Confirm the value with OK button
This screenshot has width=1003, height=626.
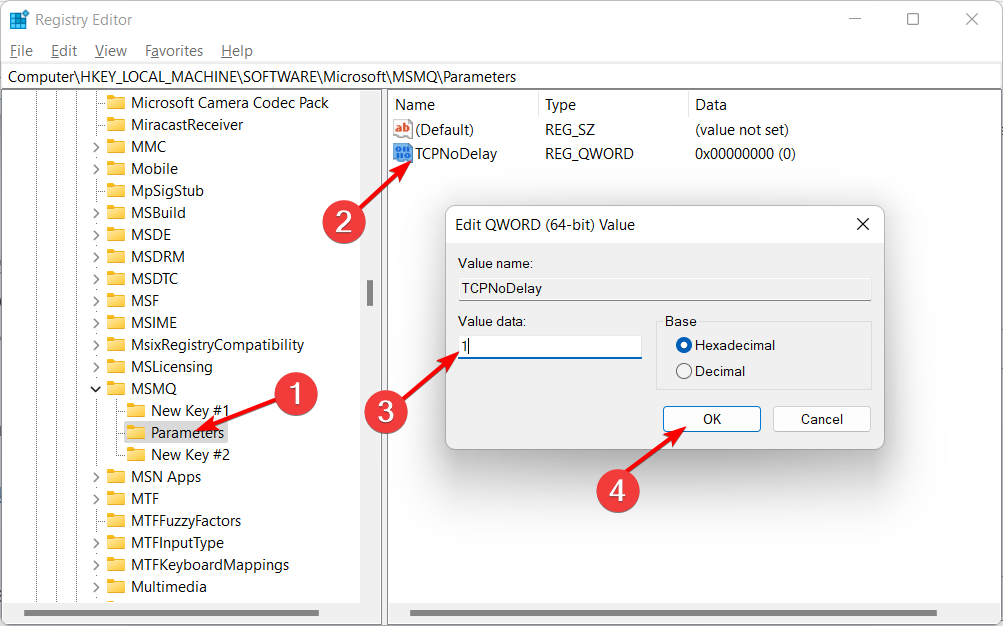click(712, 419)
